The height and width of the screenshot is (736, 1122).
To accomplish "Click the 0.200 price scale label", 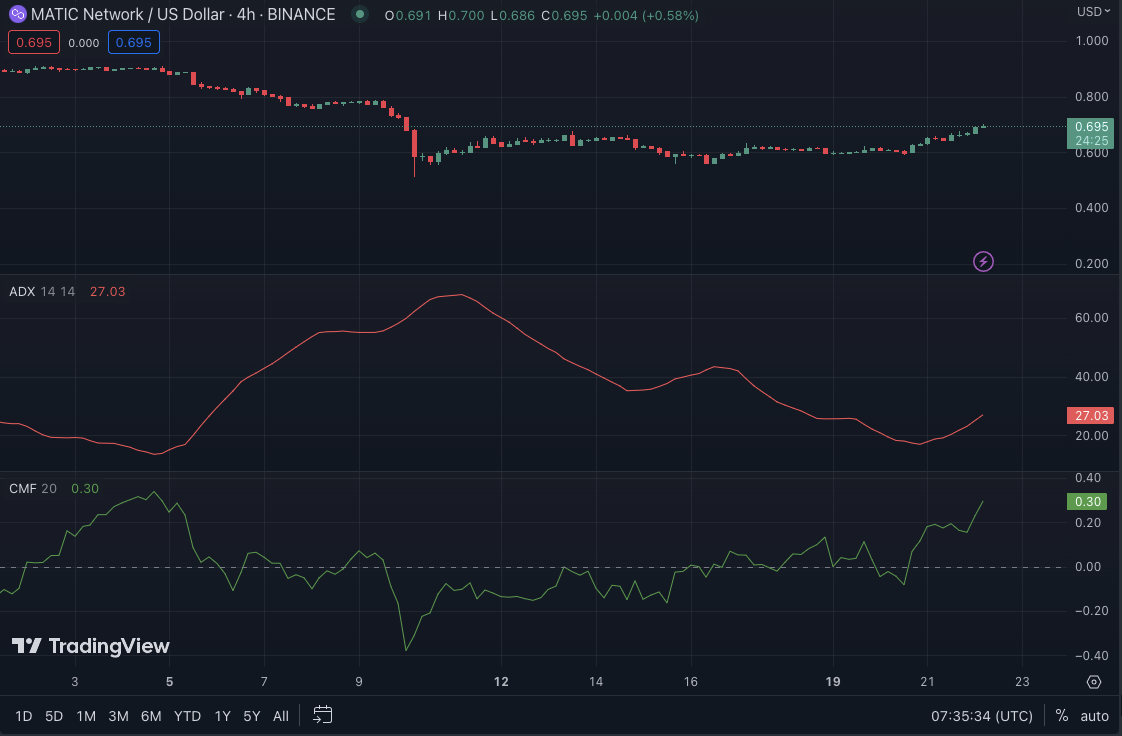I will [1092, 264].
